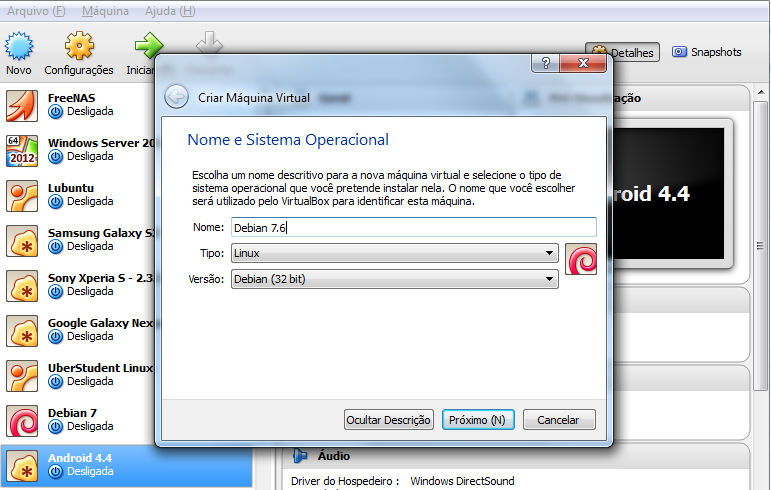Viewport: 771px width, 490px height.
Task: Click the back arrow in wizard dialog
Action: tap(176, 96)
